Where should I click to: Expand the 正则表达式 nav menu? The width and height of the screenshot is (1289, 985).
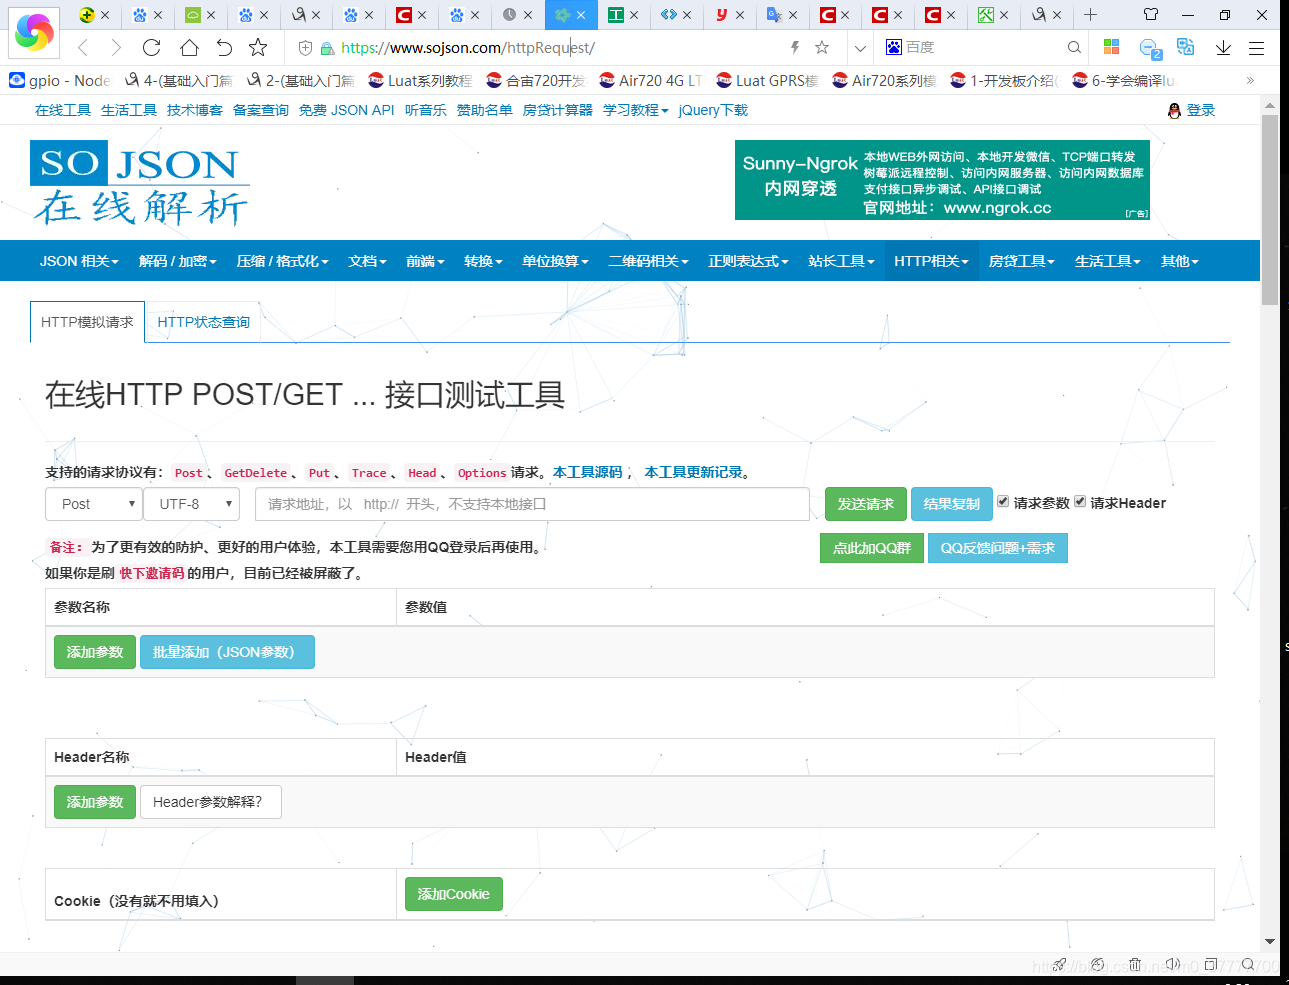coord(748,261)
